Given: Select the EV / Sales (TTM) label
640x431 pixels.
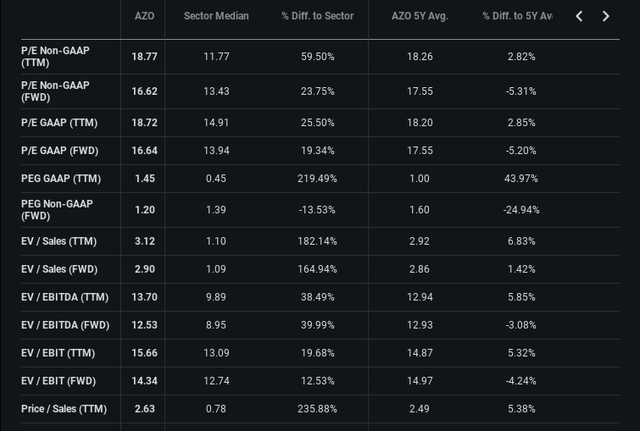Looking at the screenshot, I should point(60,243).
